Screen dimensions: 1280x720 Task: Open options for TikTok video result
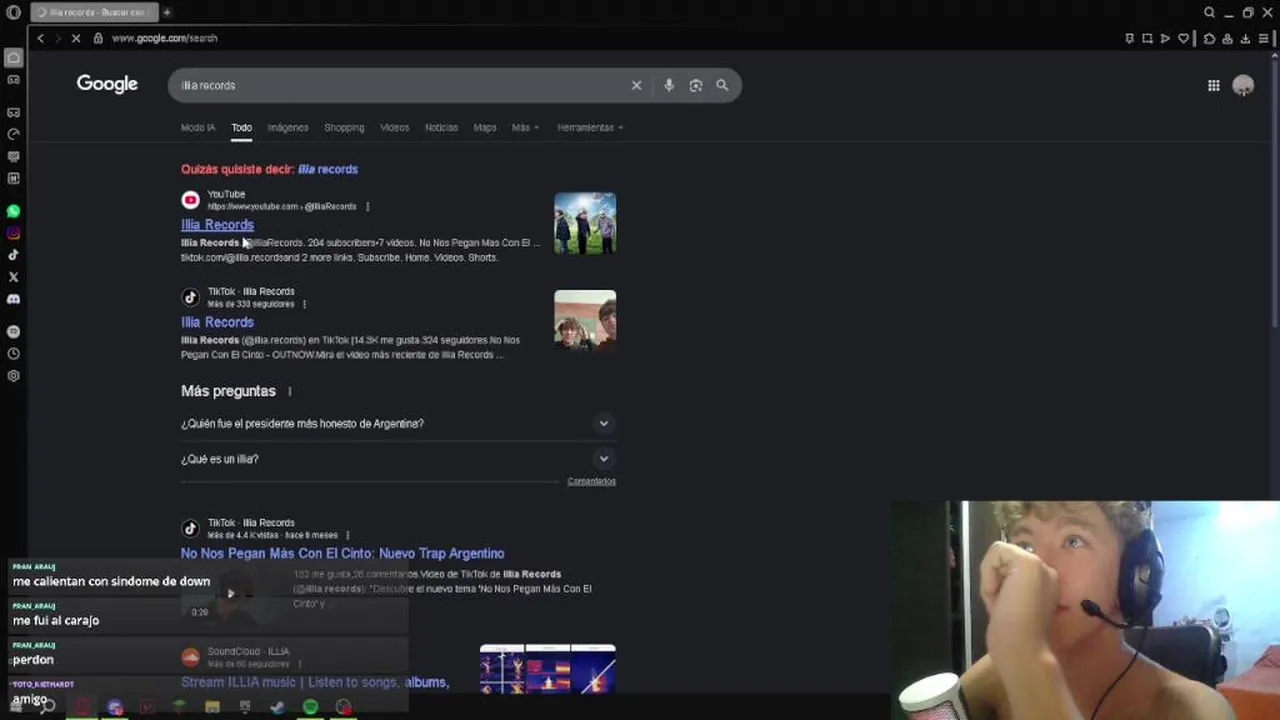pyautogui.click(x=348, y=535)
